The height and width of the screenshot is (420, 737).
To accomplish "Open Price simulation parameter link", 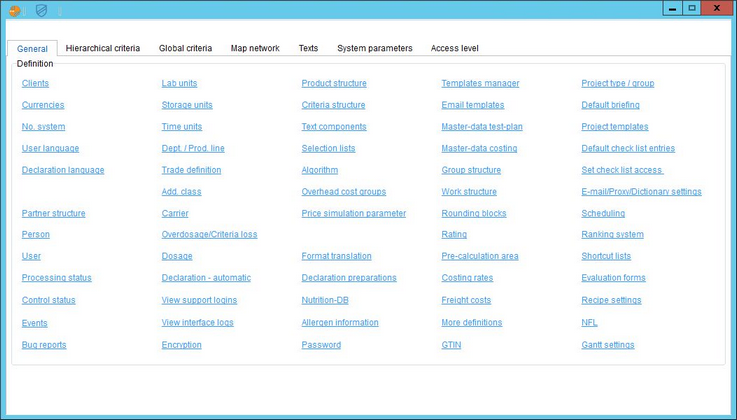I will point(353,213).
